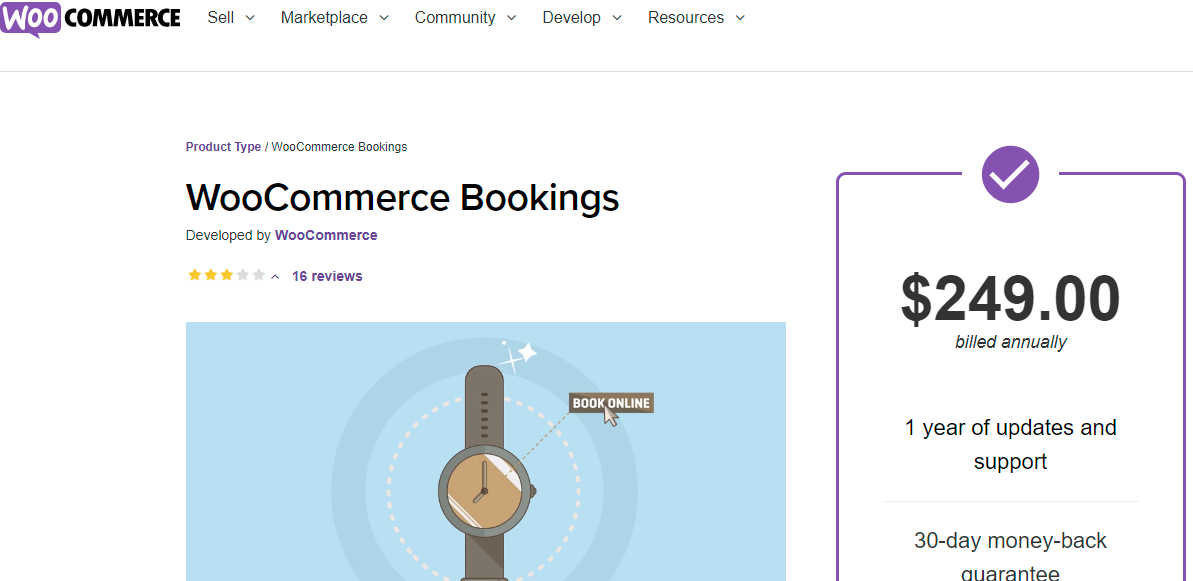Go to Product Type breadcrumb
The width and height of the screenshot is (1193, 581).
(223, 147)
